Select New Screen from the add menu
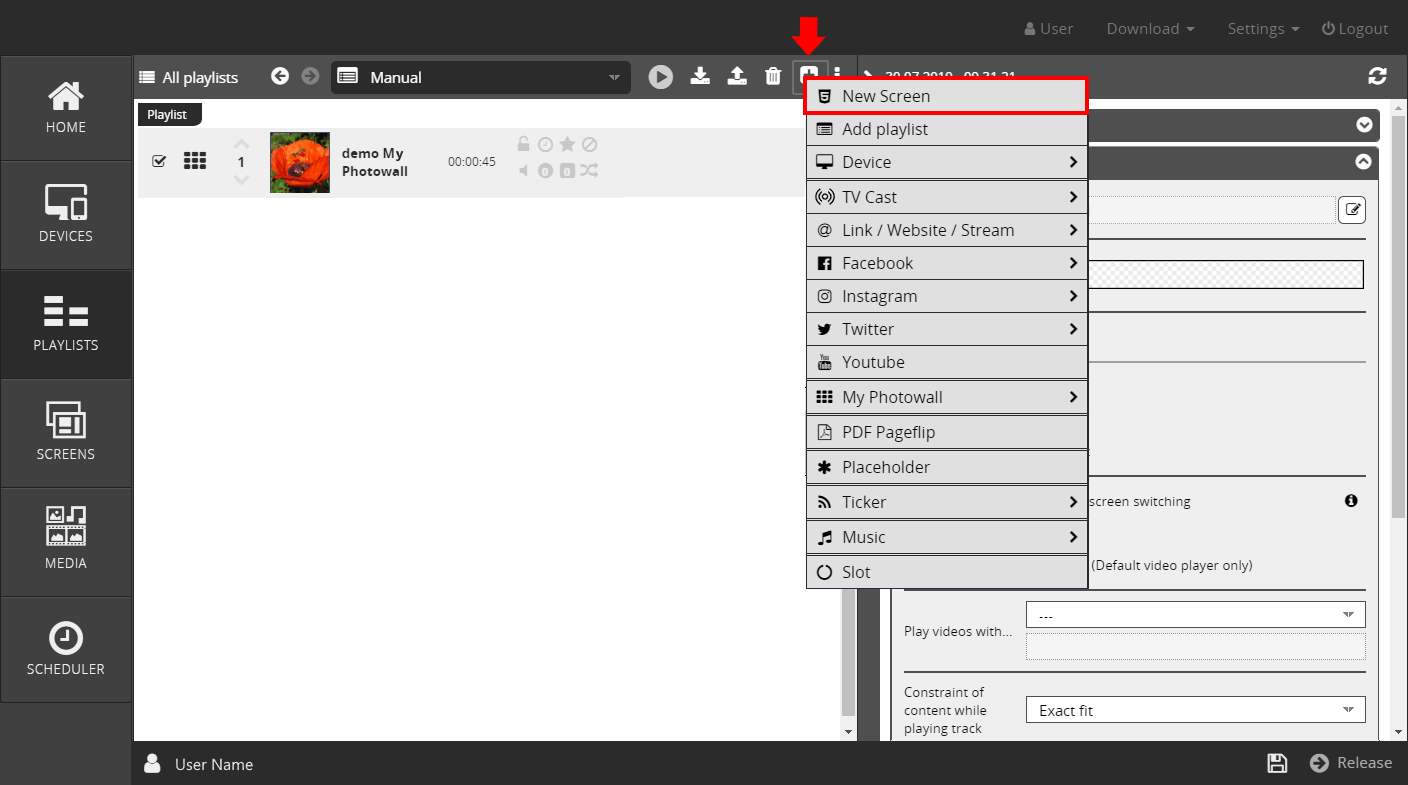Image resolution: width=1408 pixels, height=785 pixels. click(x=946, y=96)
